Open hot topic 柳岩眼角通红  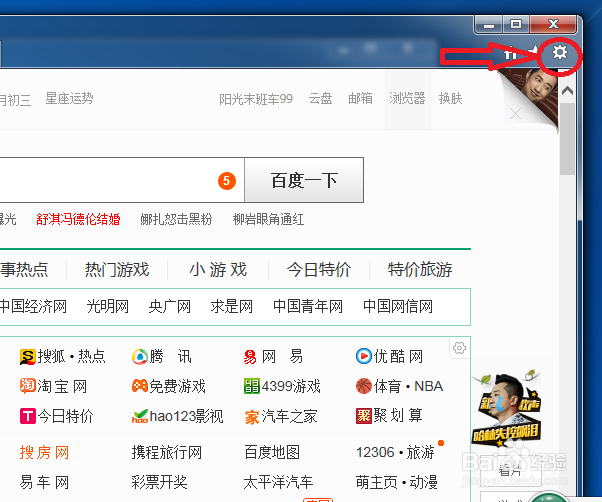coord(269,220)
